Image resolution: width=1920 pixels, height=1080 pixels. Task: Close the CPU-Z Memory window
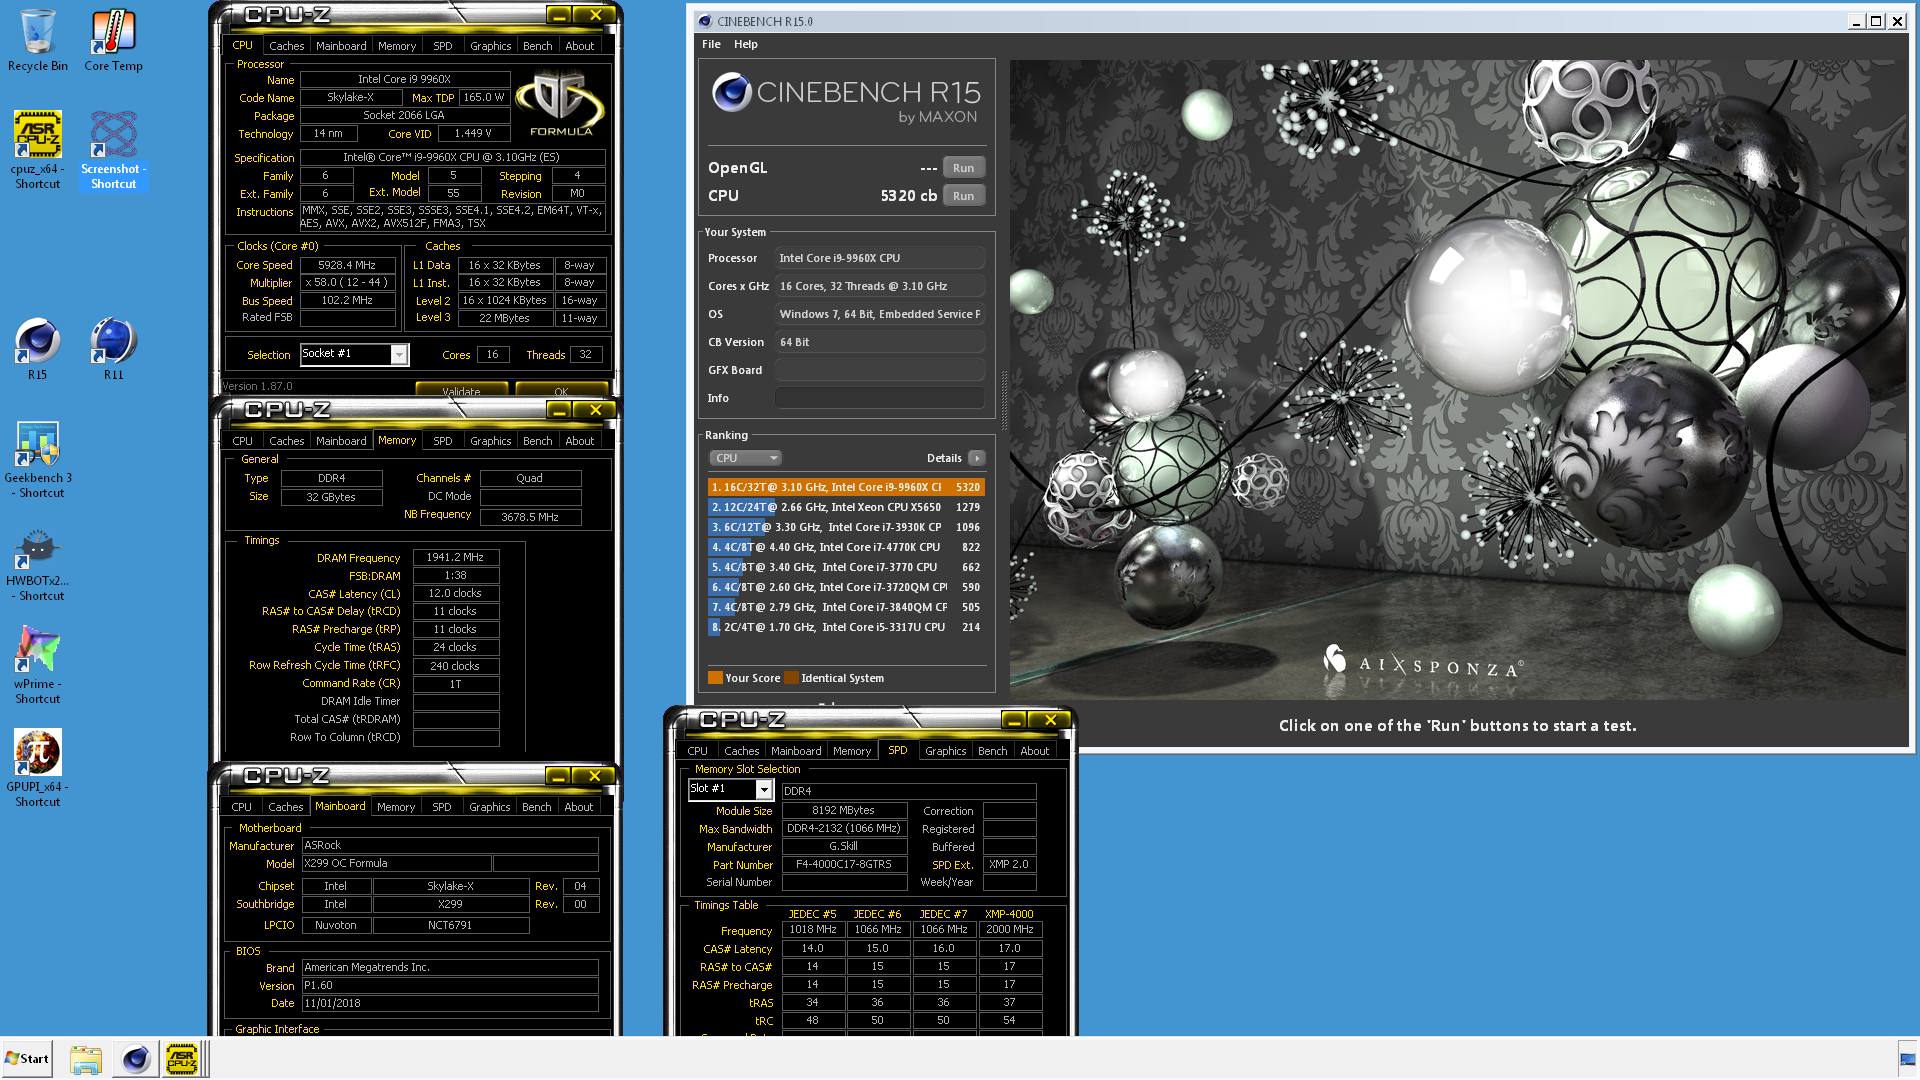[x=595, y=410]
